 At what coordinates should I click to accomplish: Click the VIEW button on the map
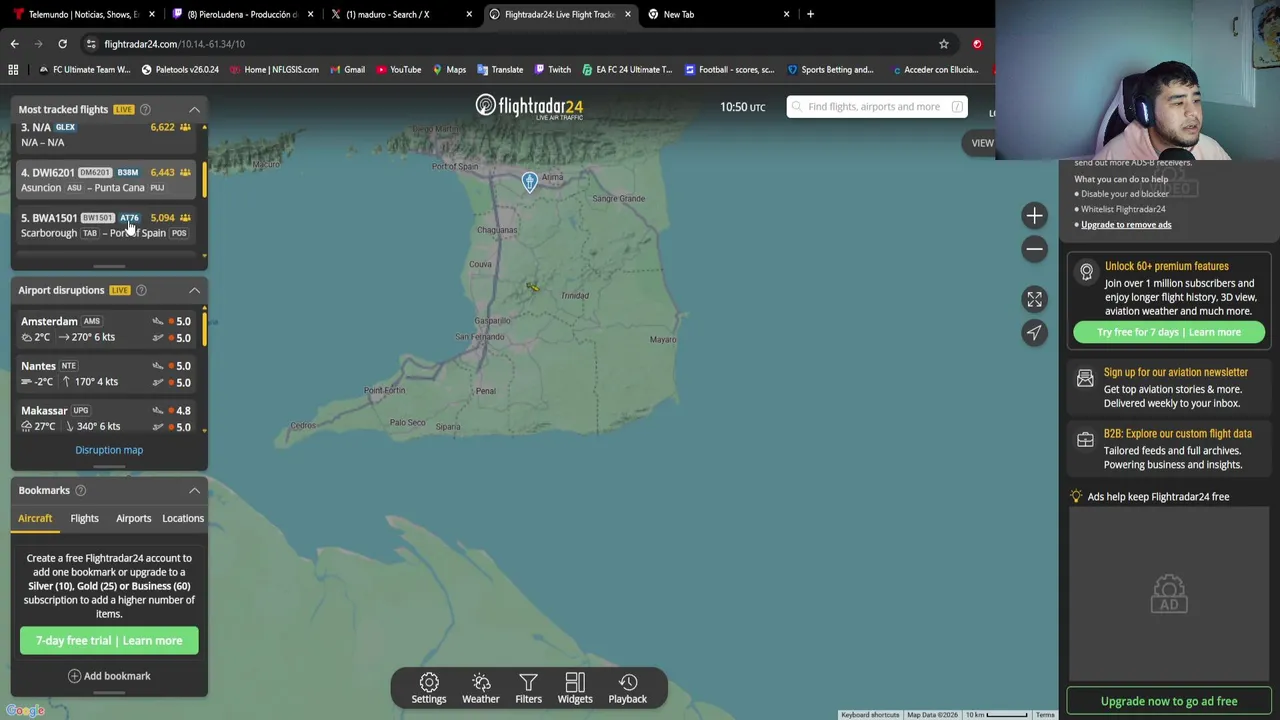click(982, 143)
